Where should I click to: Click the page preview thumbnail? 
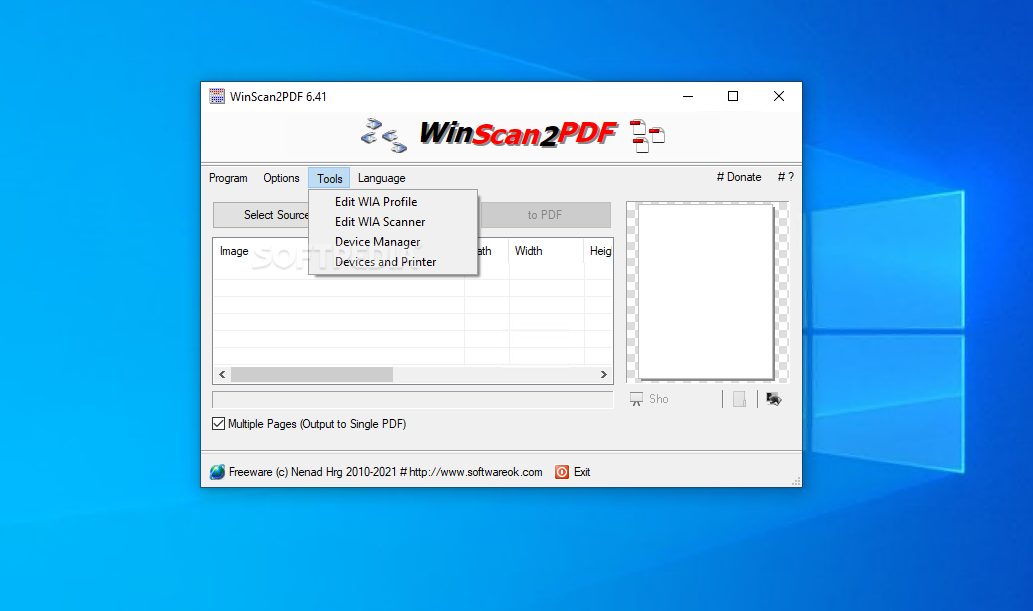(706, 291)
